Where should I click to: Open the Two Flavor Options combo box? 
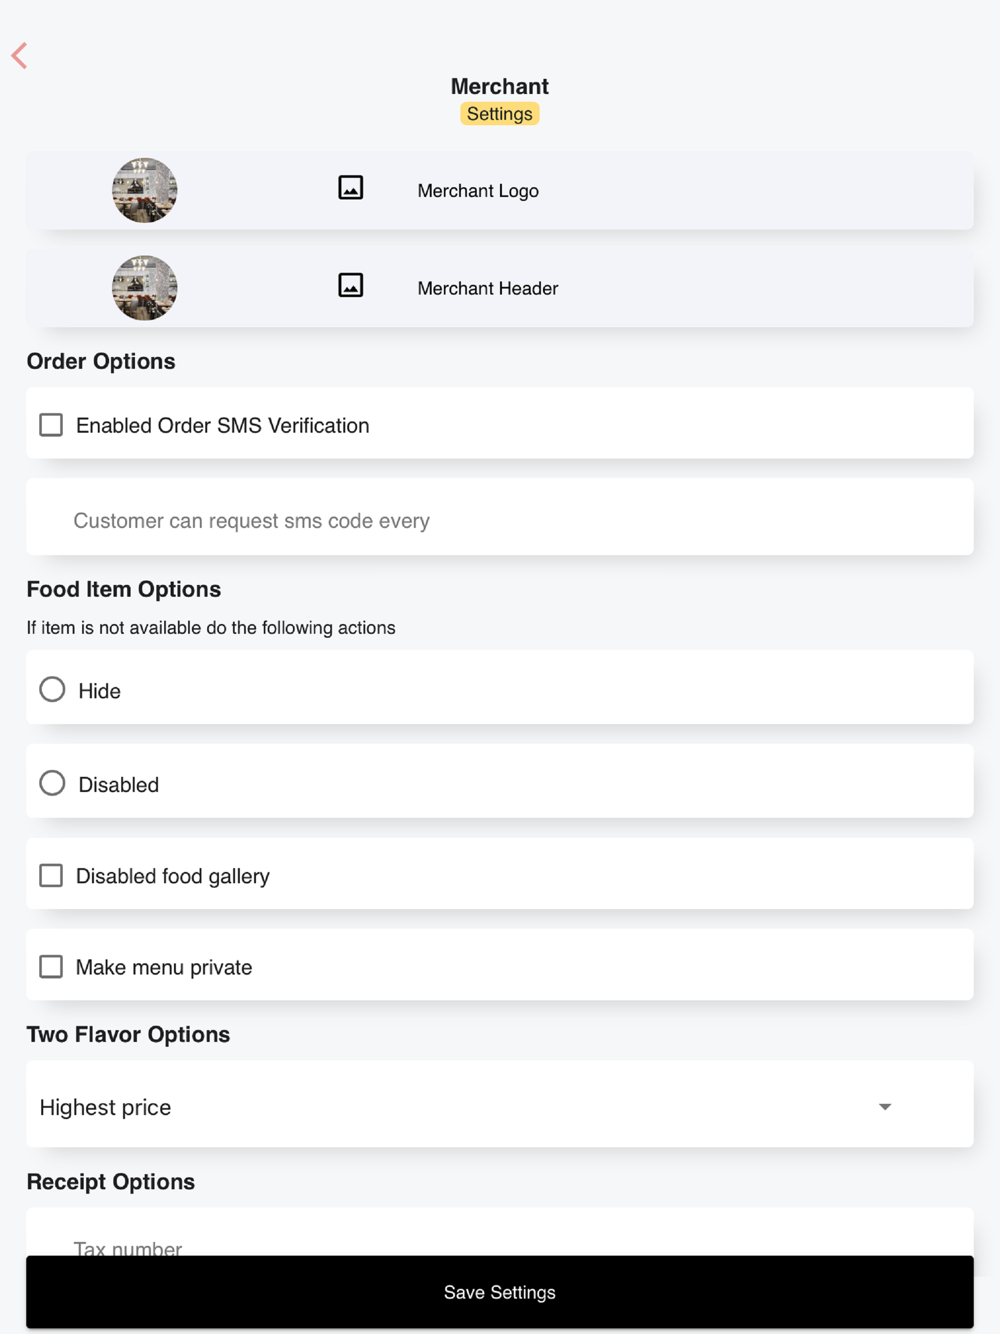500,1104
